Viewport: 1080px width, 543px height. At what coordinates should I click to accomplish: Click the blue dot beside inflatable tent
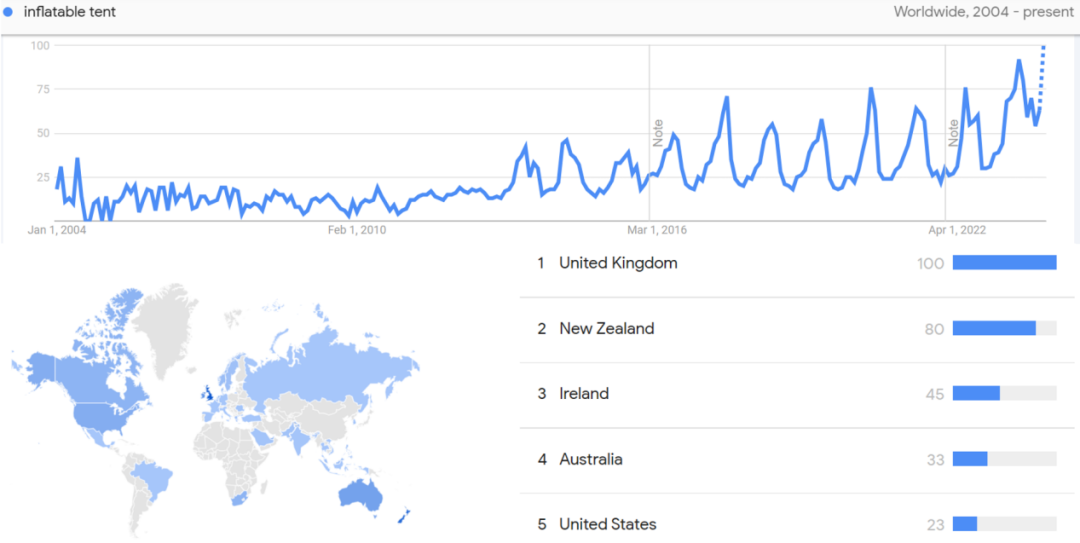point(8,12)
